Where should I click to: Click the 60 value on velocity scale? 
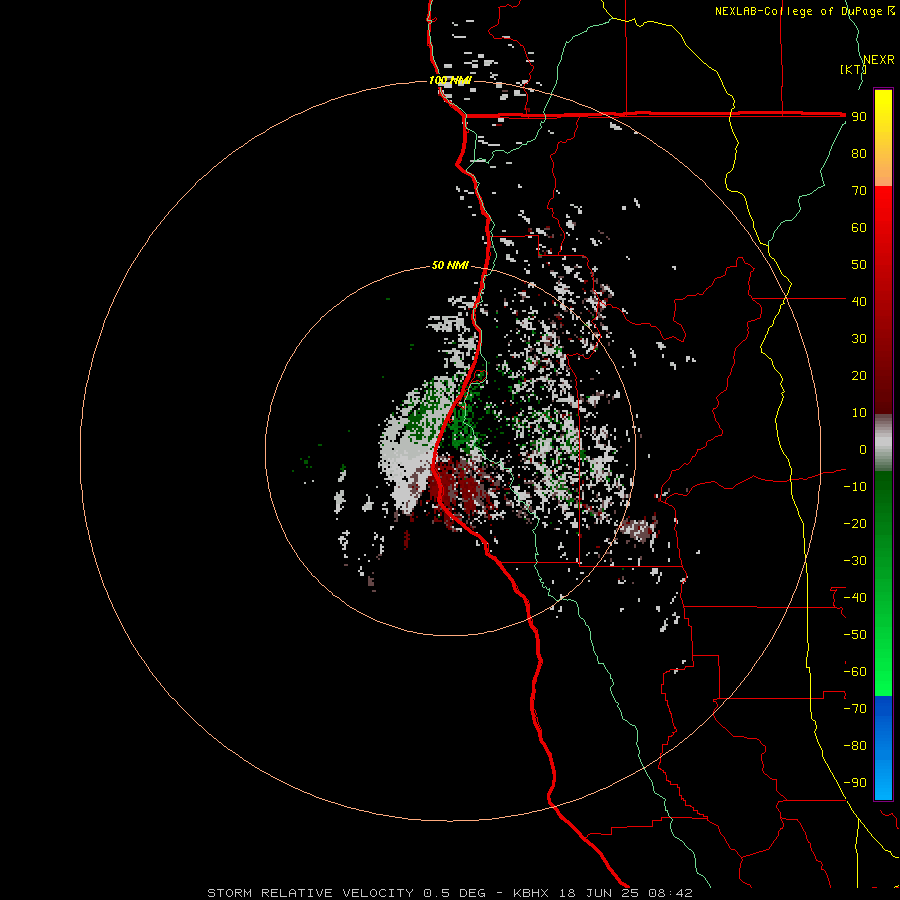(859, 228)
